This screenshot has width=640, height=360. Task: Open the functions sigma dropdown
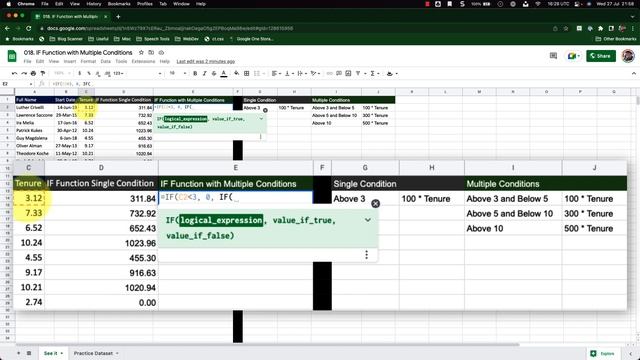tap(374, 73)
